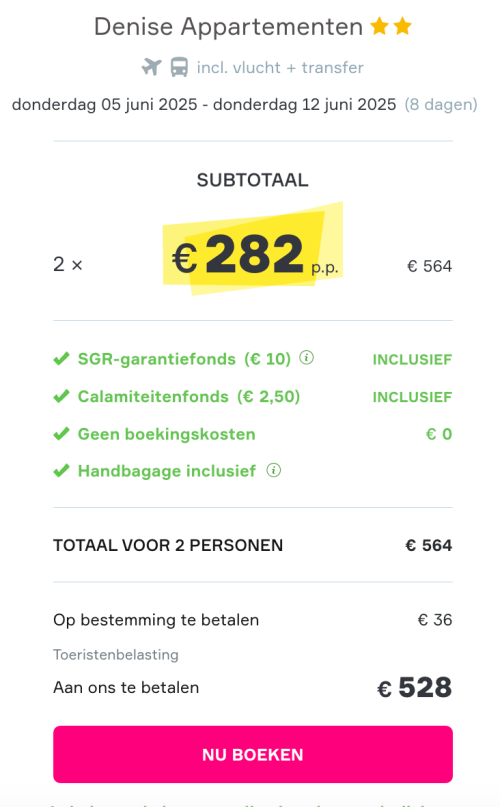
Task: Click the bus transfer icon
Action: coord(179,67)
